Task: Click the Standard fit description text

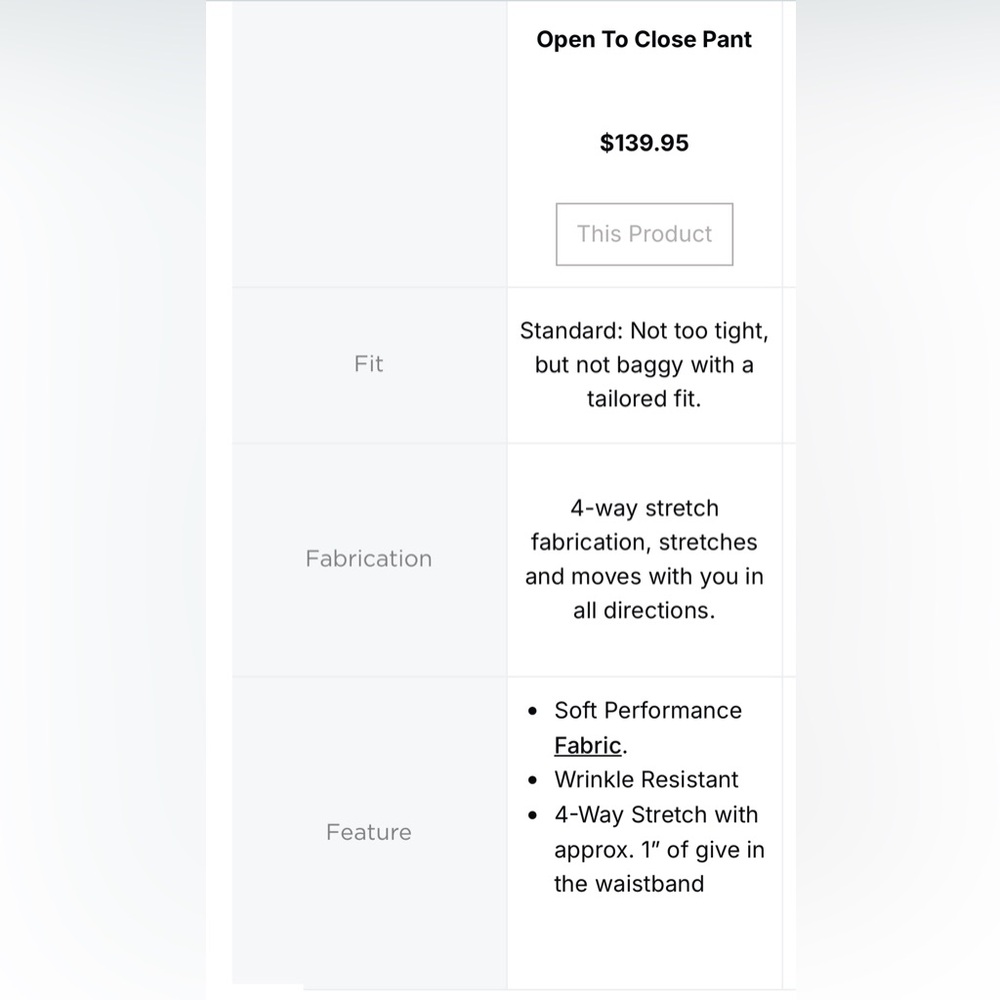Action: pos(644,365)
